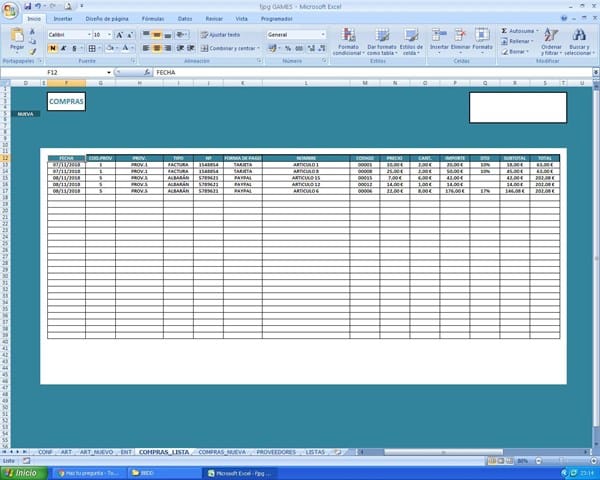Viewport: 600px width, 480px height.
Task: Click Combinar y centrar
Action: tap(228, 48)
